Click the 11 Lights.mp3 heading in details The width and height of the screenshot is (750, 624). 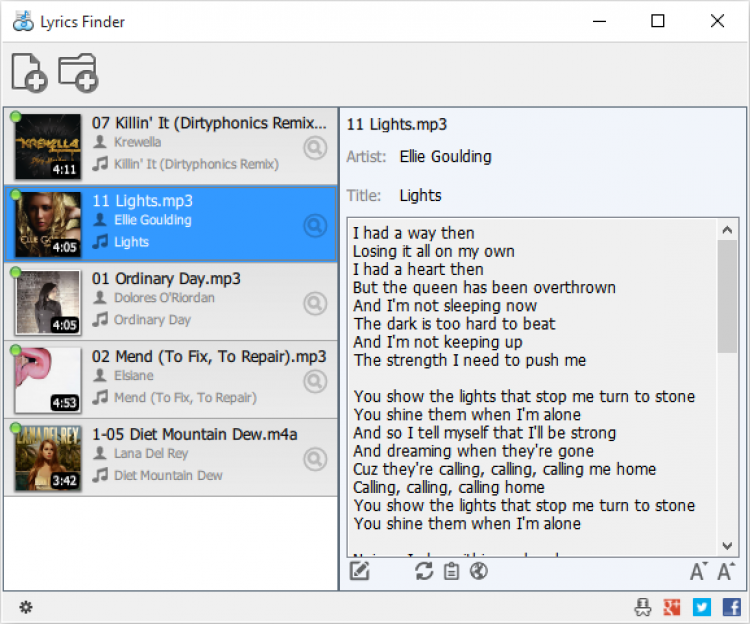click(397, 124)
